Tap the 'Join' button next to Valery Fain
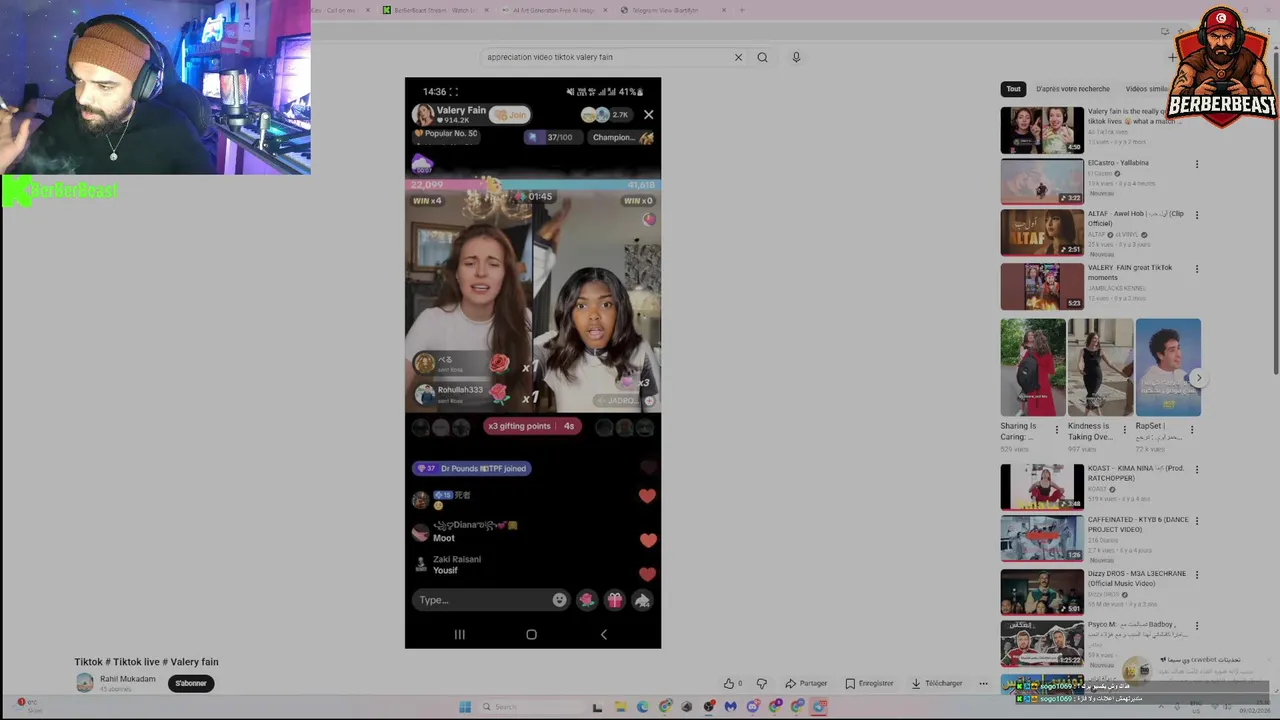Screen dimensions: 1280x720 tap(510, 115)
